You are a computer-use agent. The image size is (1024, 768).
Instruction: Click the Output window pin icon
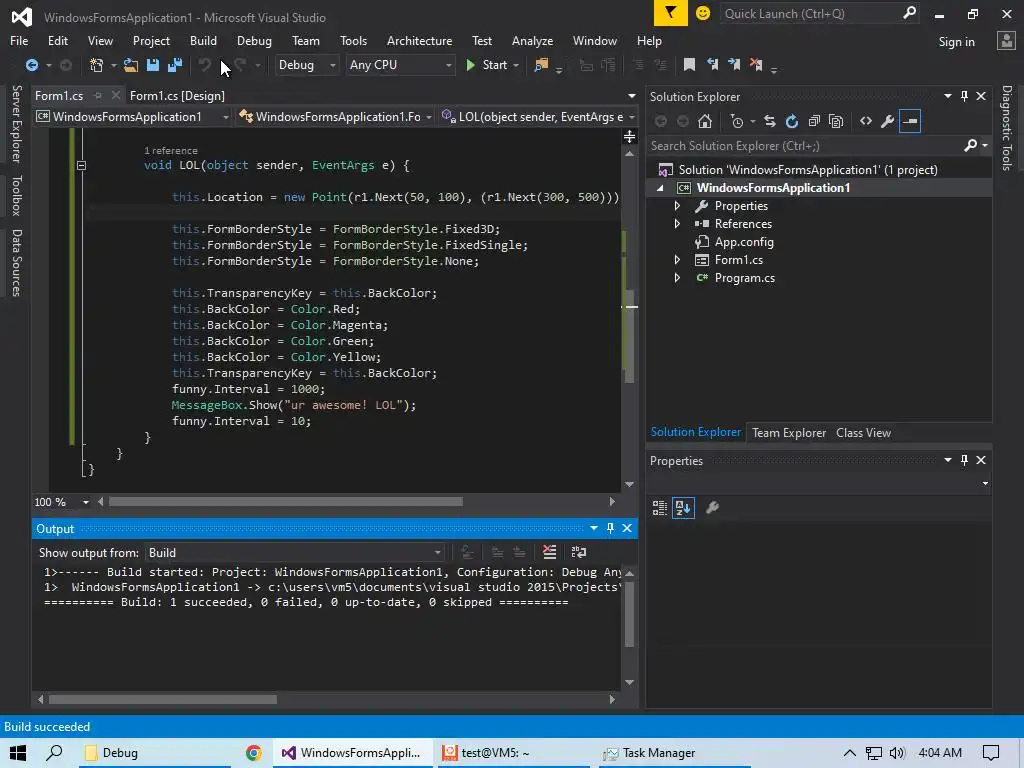[x=611, y=528]
